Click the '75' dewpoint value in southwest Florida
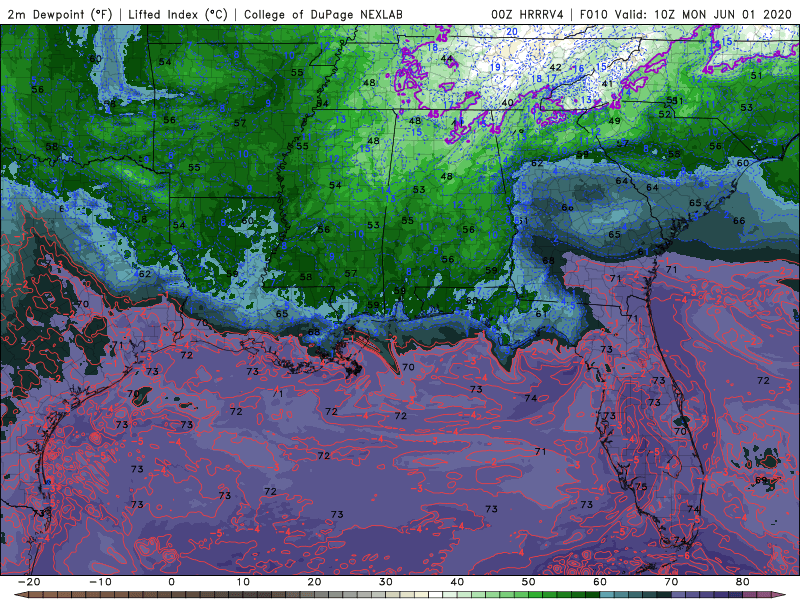The width and height of the screenshot is (800, 600). pos(641,487)
